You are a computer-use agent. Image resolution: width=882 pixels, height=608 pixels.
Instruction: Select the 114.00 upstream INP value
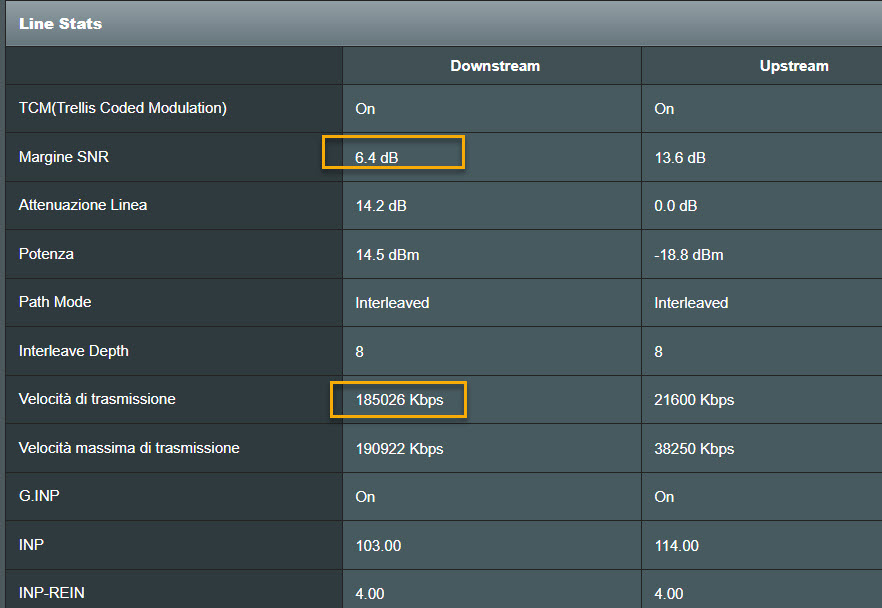[676, 546]
